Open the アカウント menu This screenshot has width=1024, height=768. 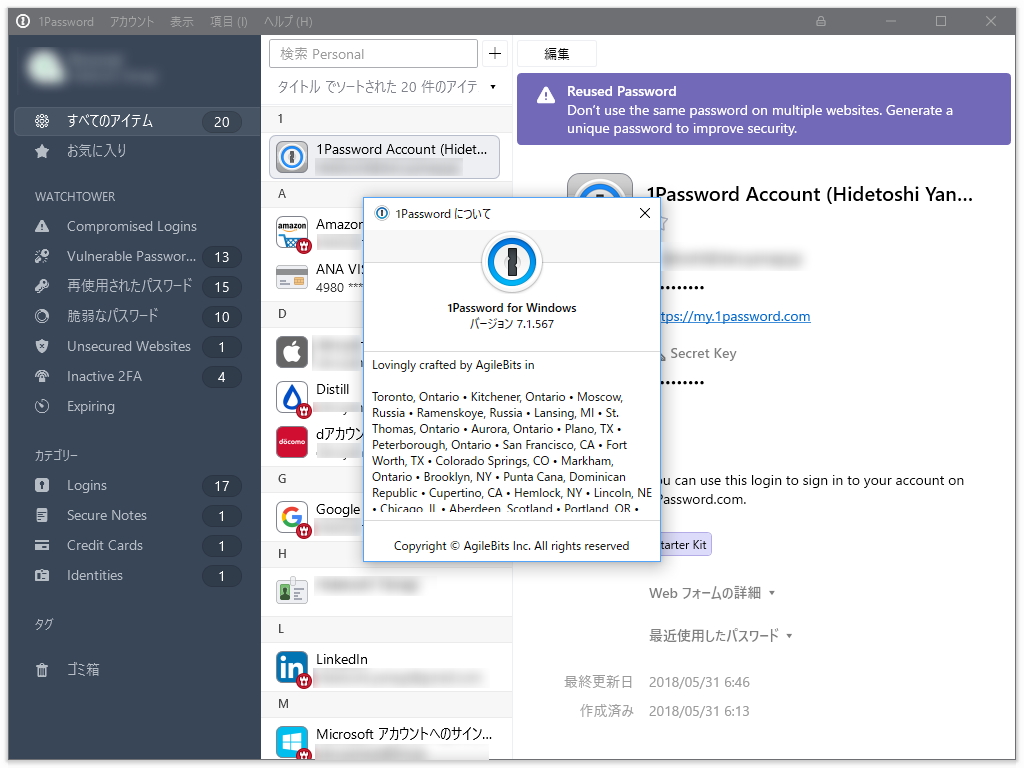click(131, 20)
